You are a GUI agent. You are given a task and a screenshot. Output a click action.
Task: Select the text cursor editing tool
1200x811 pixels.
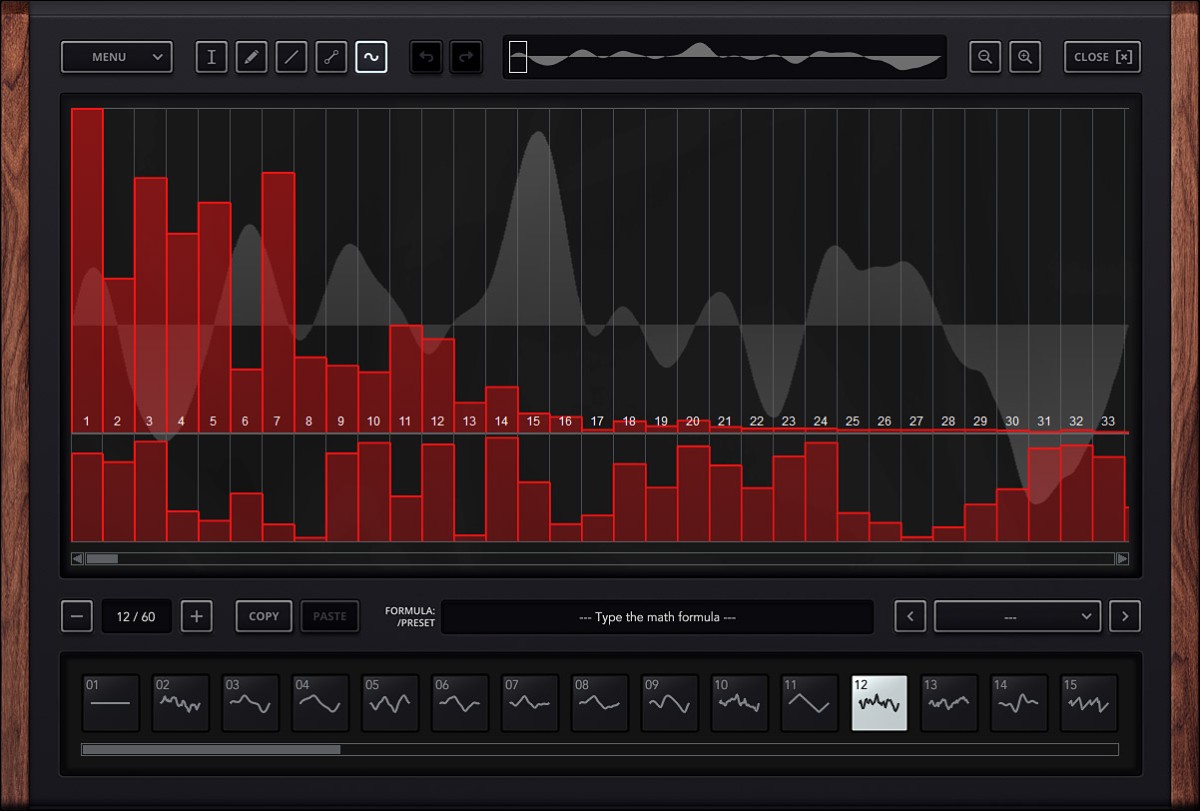211,57
